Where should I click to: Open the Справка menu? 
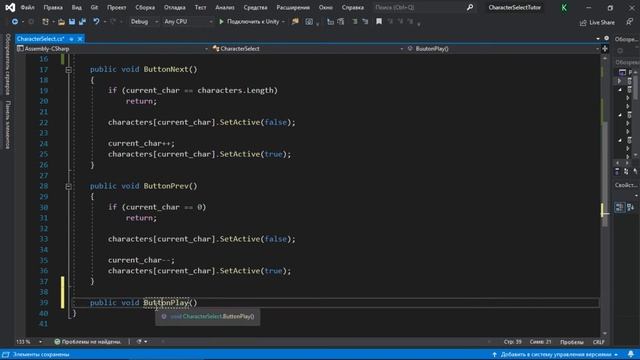(353, 7)
